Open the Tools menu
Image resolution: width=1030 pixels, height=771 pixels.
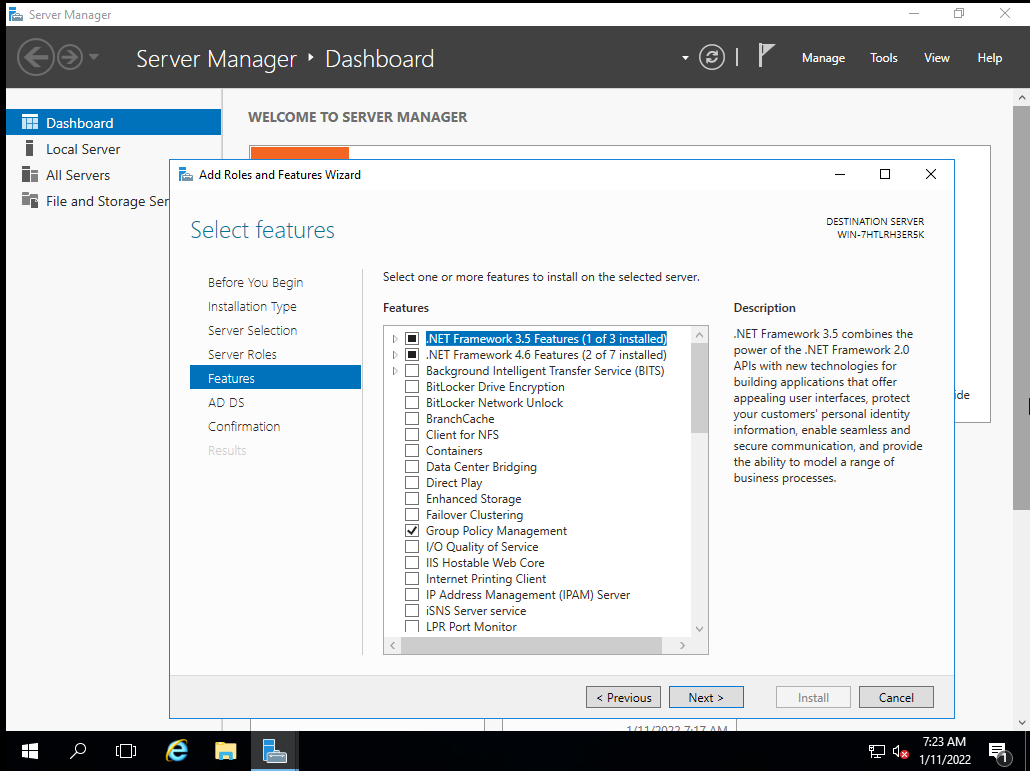tap(883, 57)
